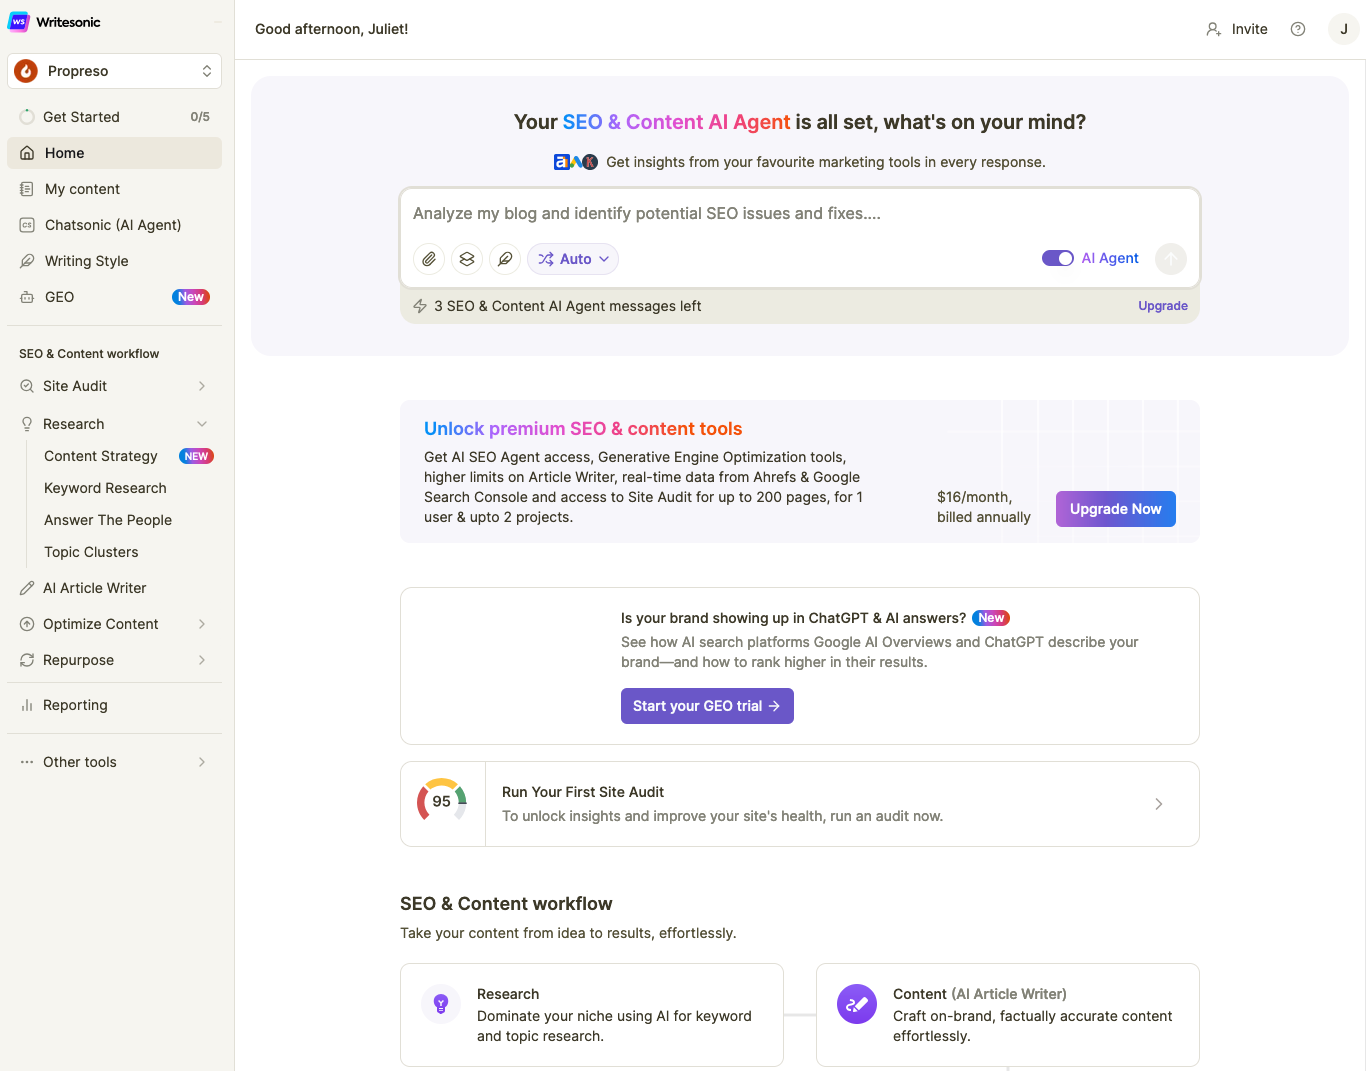The width and height of the screenshot is (1366, 1071).
Task: Click the Writesonic logo icon
Action: coord(18,22)
